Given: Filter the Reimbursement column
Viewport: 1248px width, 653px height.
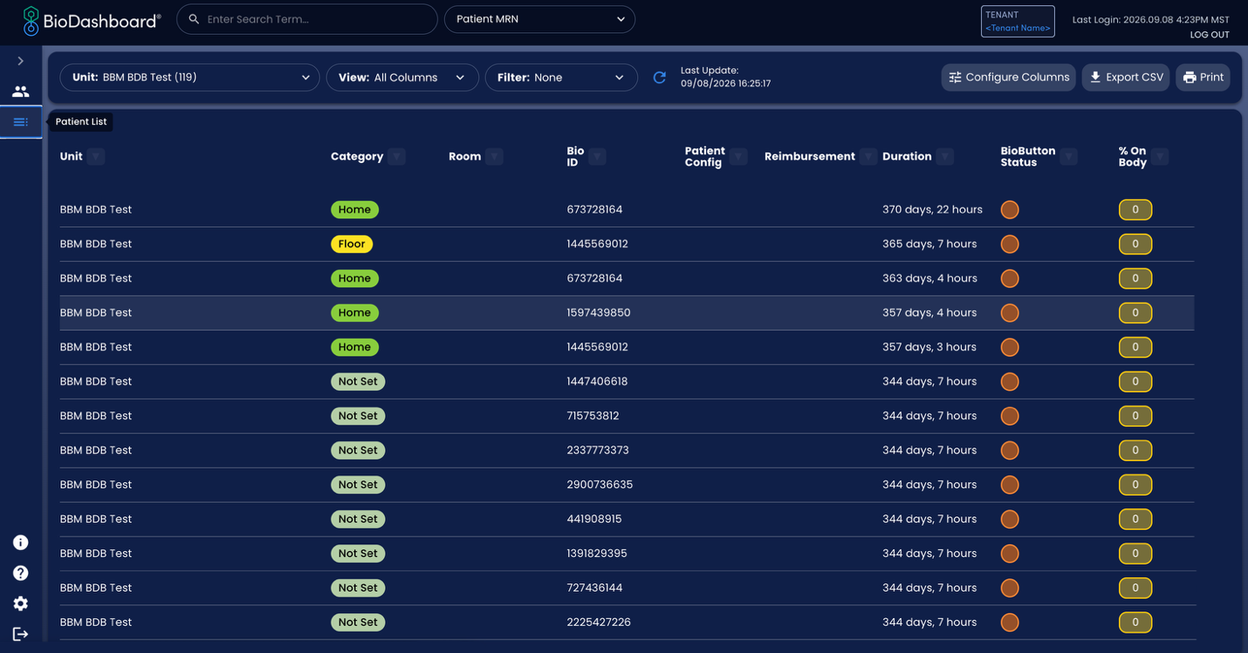Looking at the screenshot, I should click(x=868, y=156).
